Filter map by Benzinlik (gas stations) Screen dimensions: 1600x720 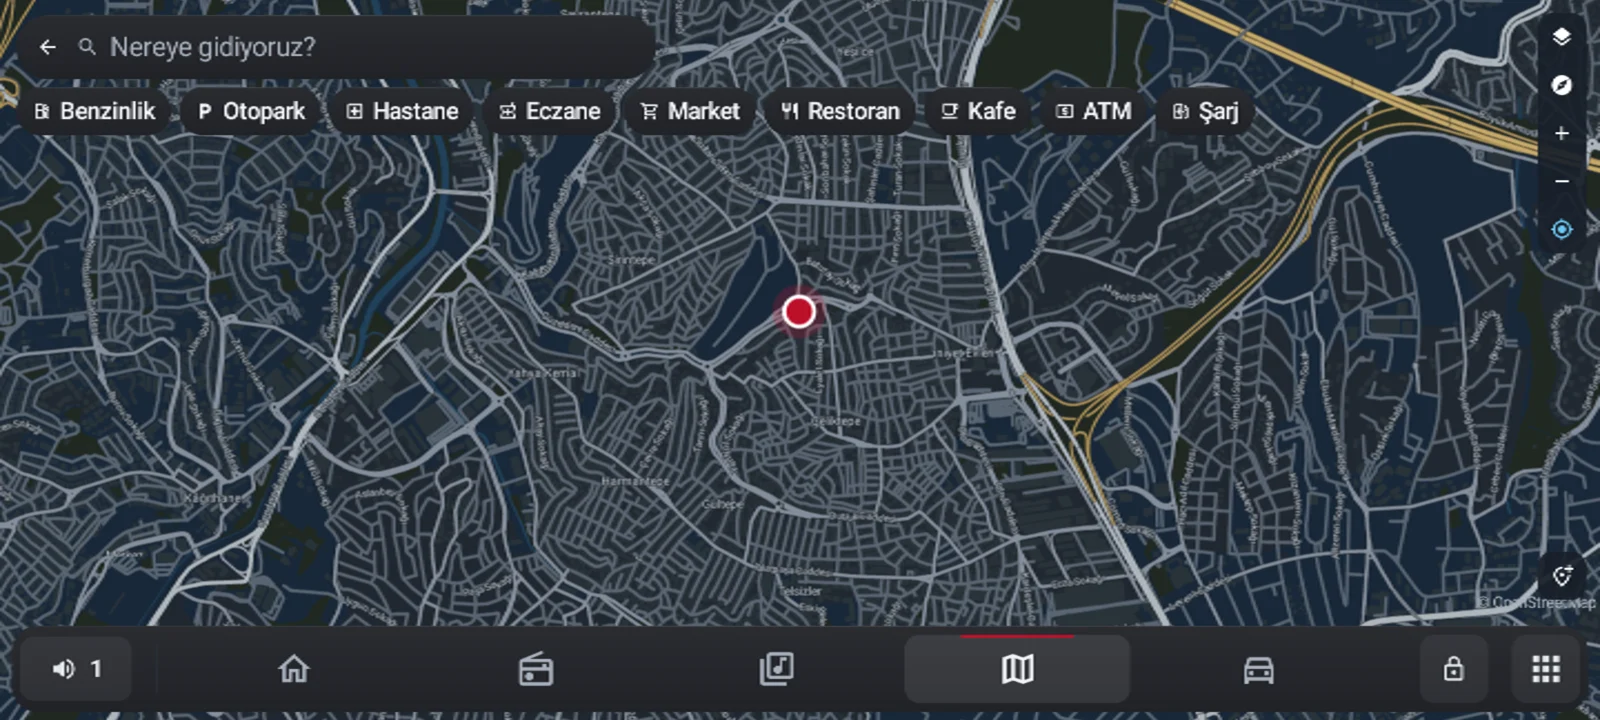click(96, 111)
